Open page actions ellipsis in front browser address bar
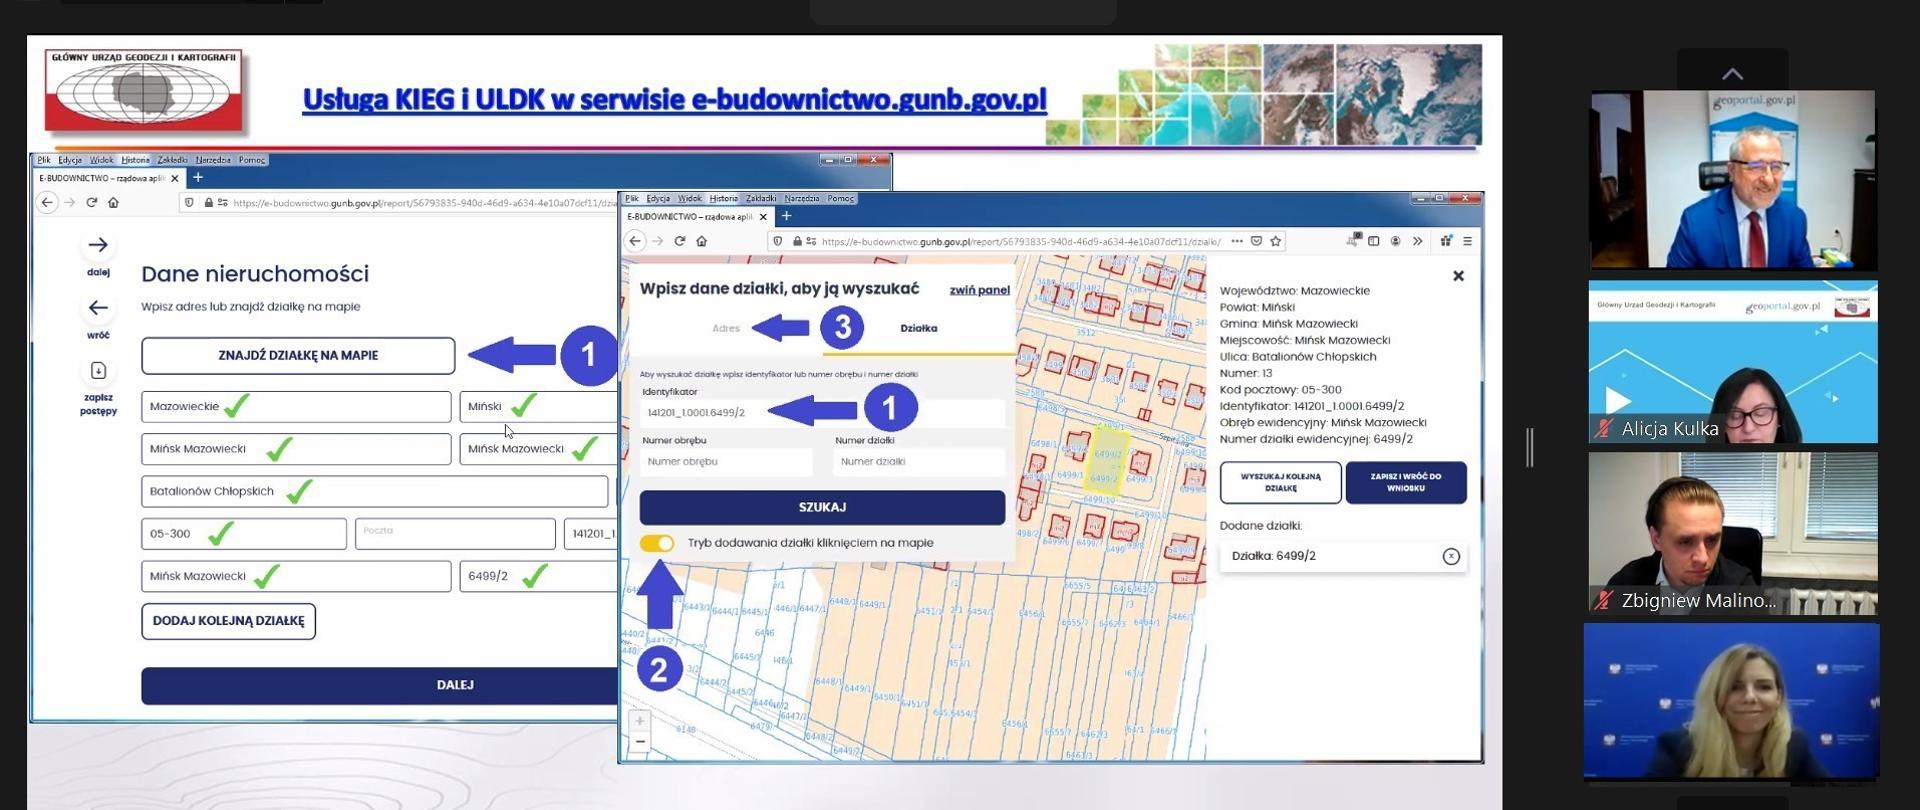 click(1237, 241)
